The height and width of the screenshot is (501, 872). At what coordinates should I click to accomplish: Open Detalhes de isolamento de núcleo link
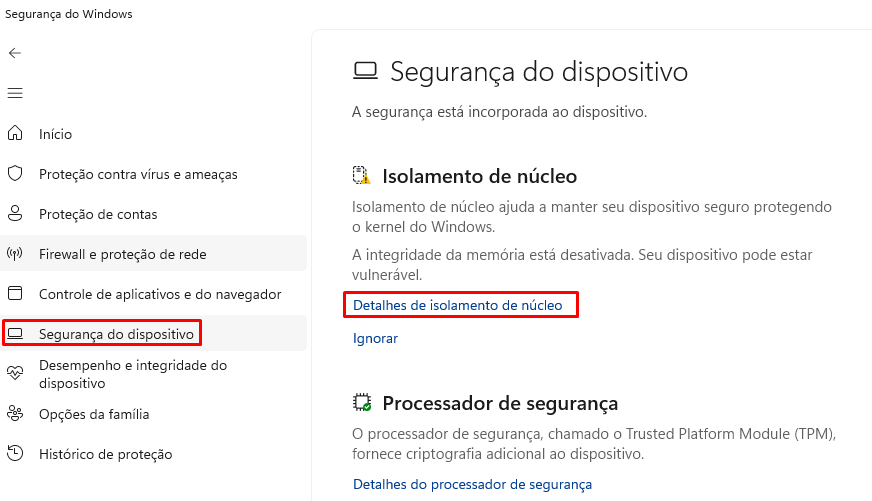tap(458, 304)
